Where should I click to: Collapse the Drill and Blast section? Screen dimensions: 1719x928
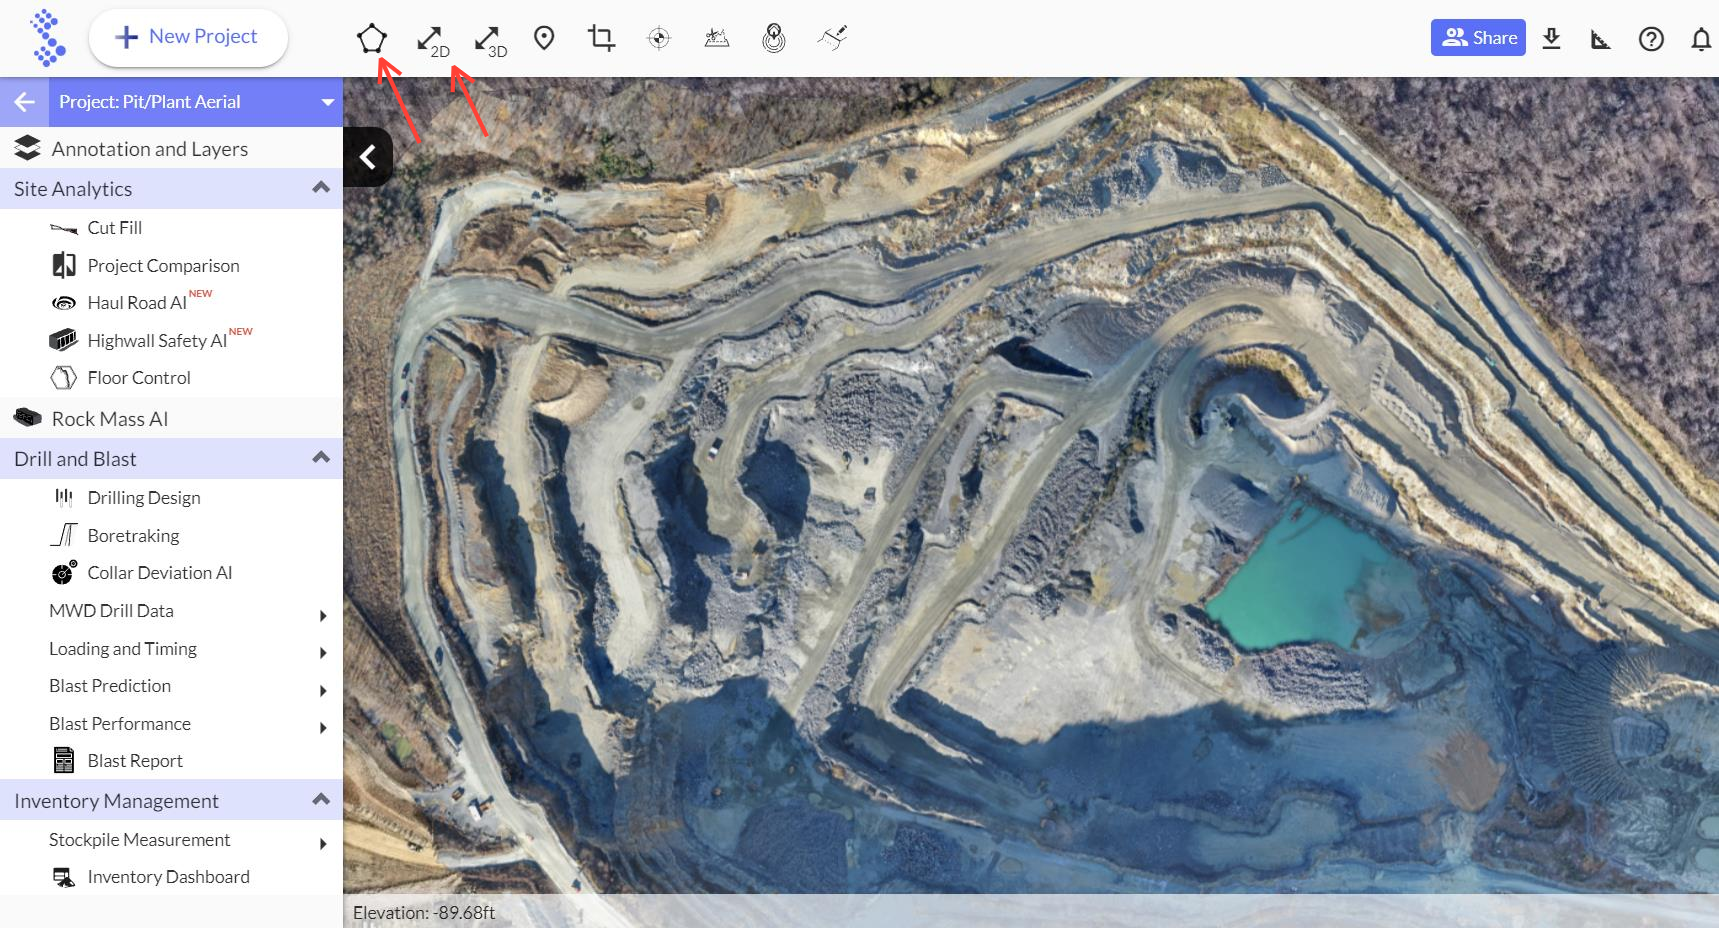point(321,457)
